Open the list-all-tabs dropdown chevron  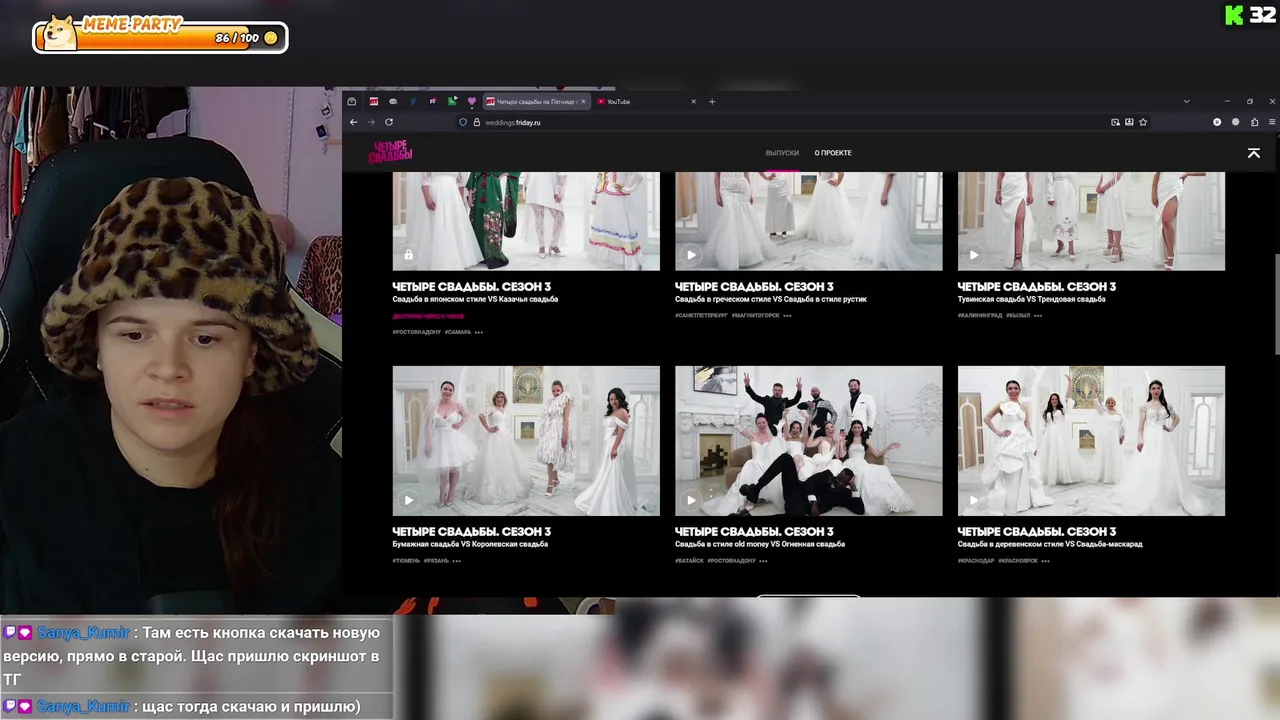[x=1187, y=101]
